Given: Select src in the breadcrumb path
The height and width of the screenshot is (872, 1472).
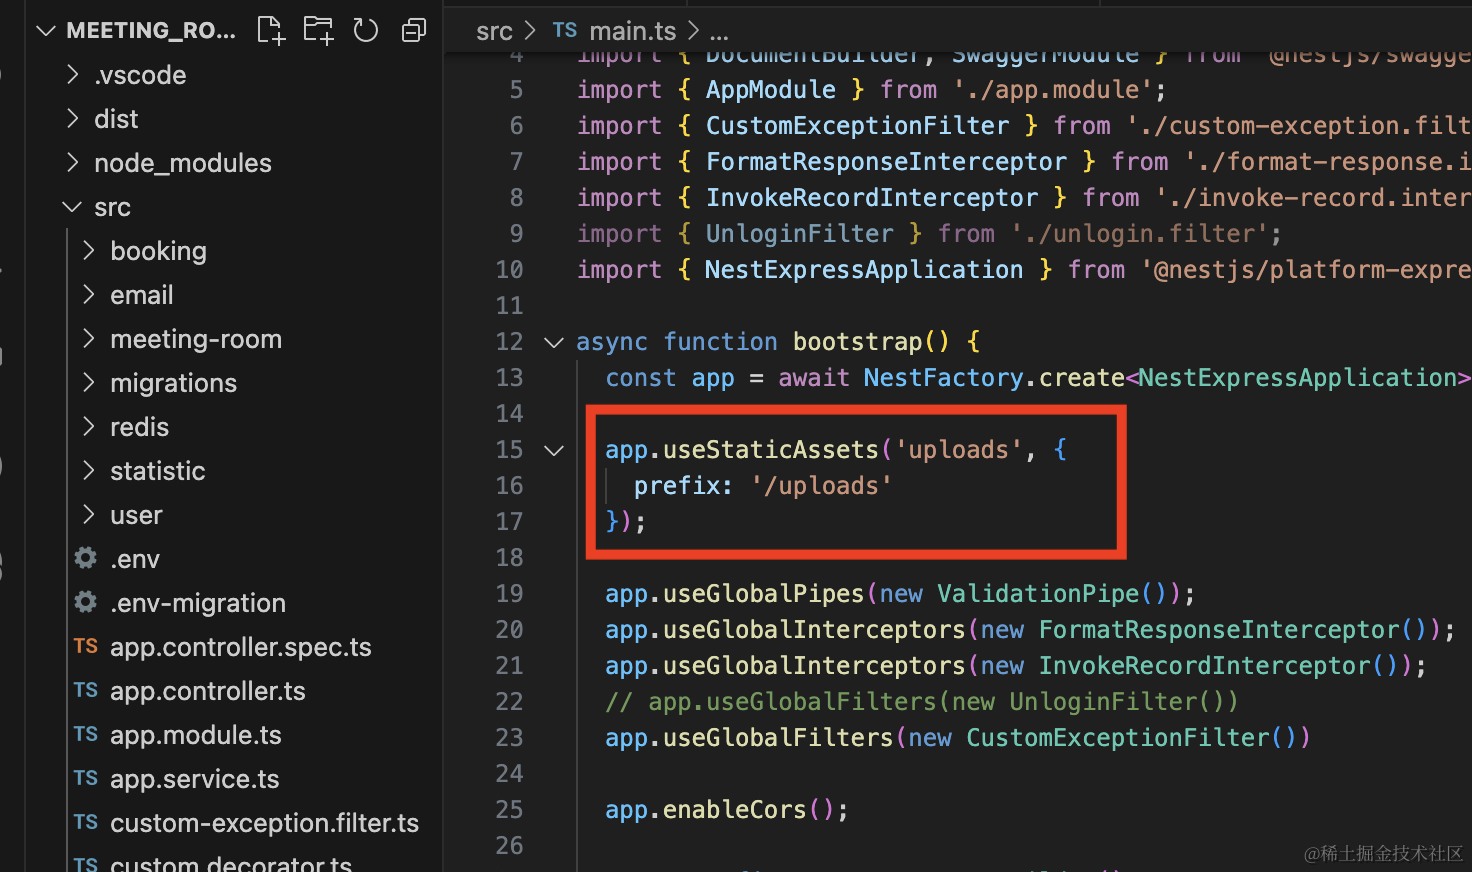Looking at the screenshot, I should point(494,31).
